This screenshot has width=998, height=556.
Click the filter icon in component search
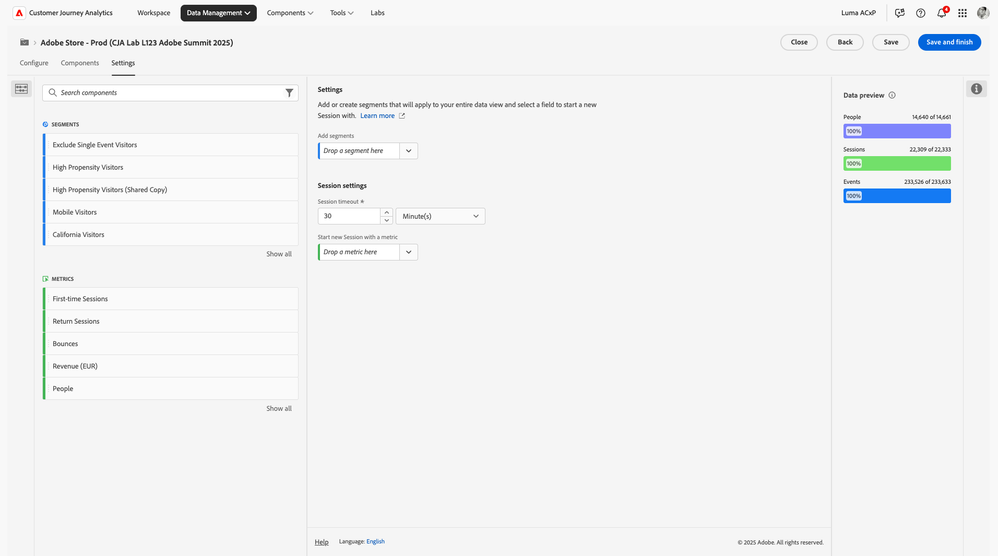(289, 93)
